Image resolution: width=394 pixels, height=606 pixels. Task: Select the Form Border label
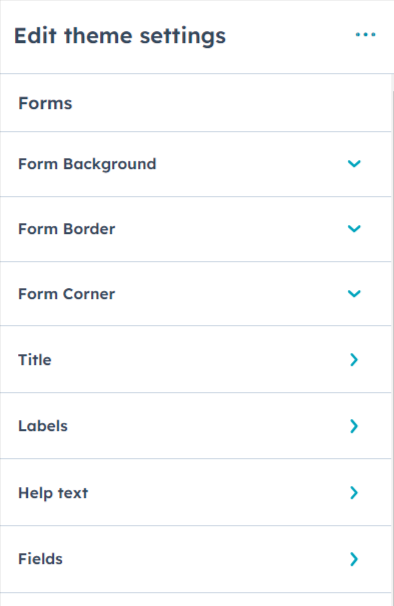click(x=67, y=229)
